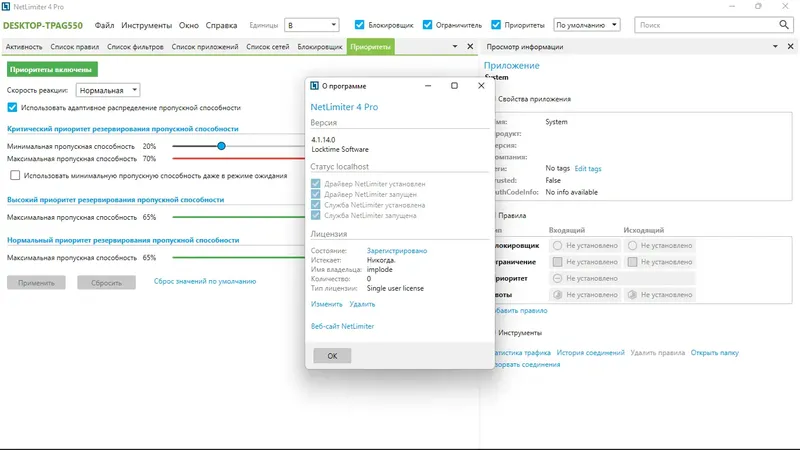
Task: Enable minimum bandwidth in idle mode checkbox
Action: point(15,176)
